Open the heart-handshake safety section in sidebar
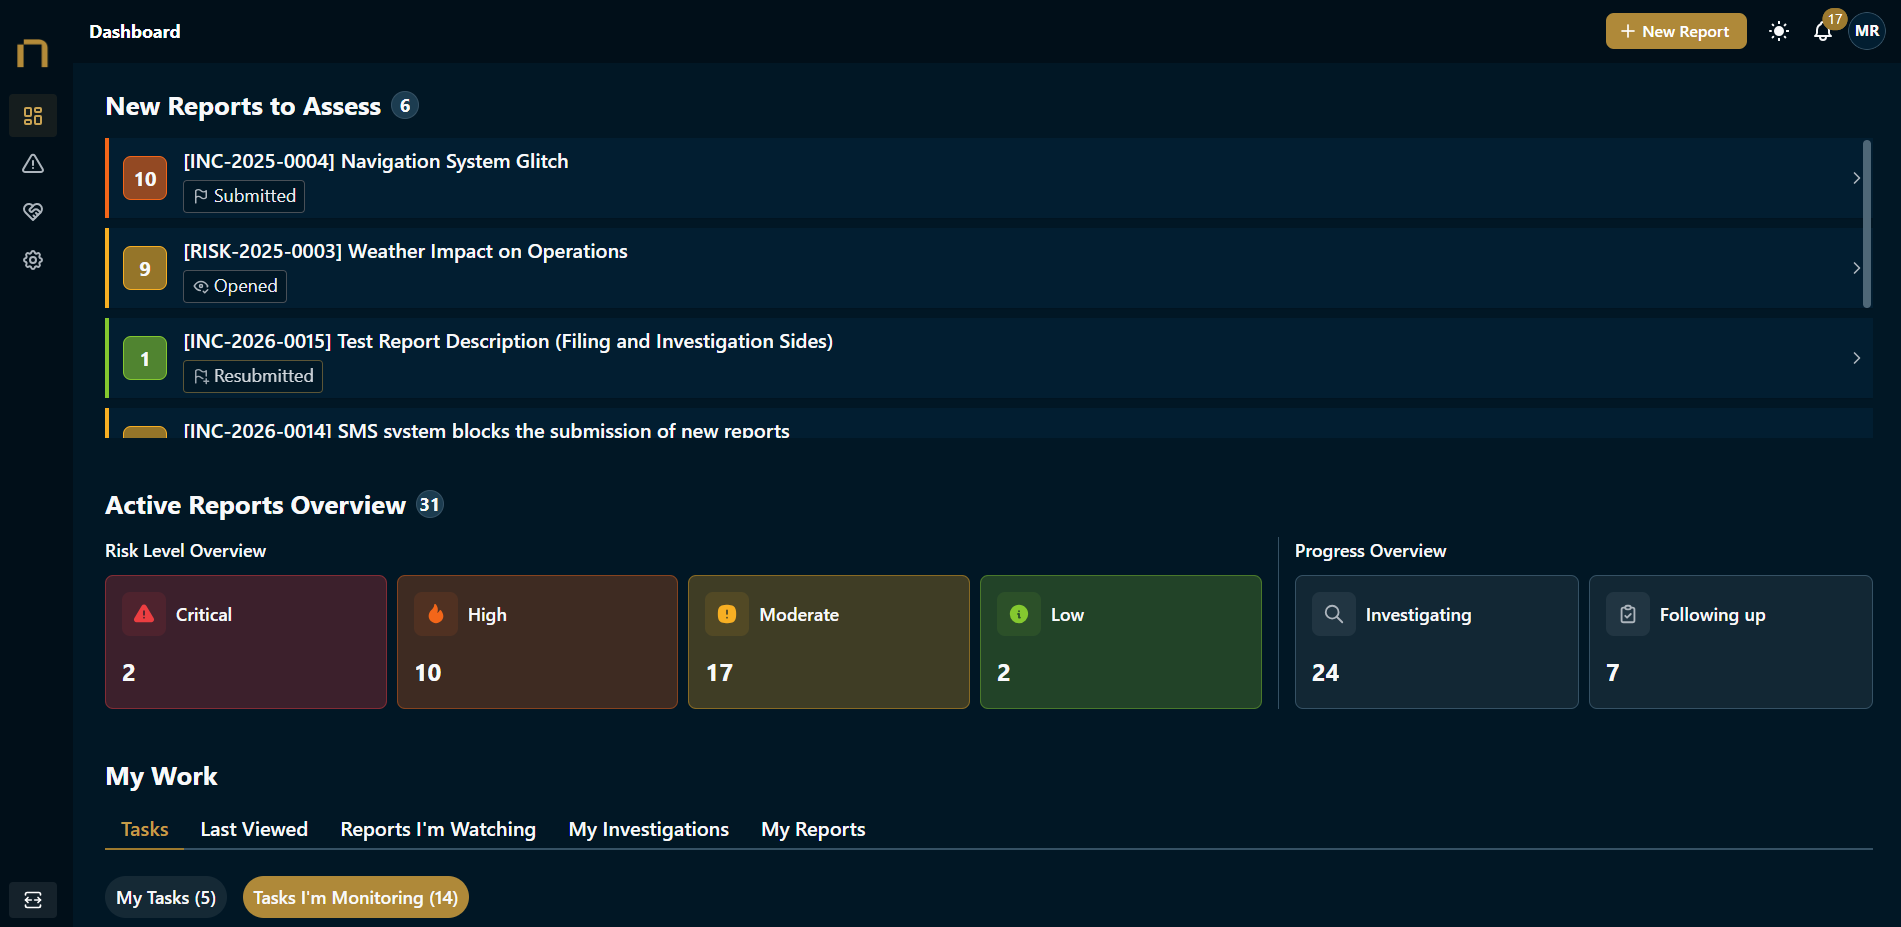 [33, 211]
